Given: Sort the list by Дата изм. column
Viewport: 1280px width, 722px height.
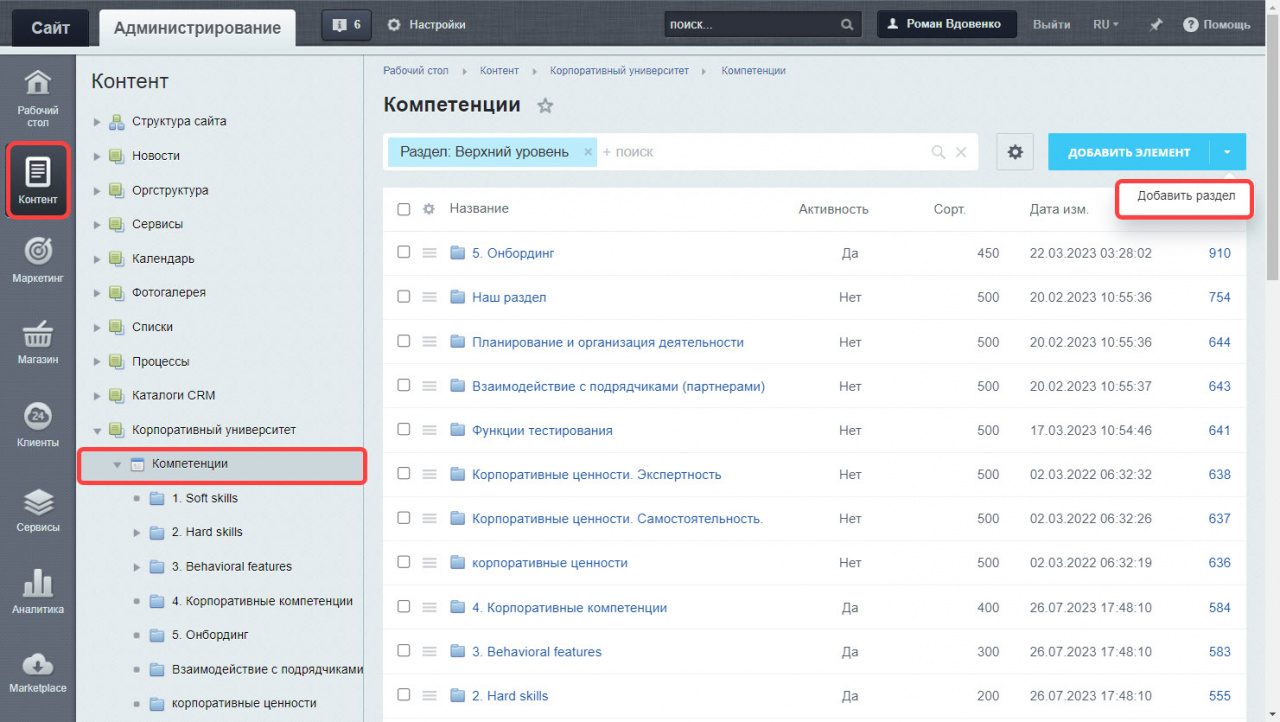Looking at the screenshot, I should point(1059,209).
